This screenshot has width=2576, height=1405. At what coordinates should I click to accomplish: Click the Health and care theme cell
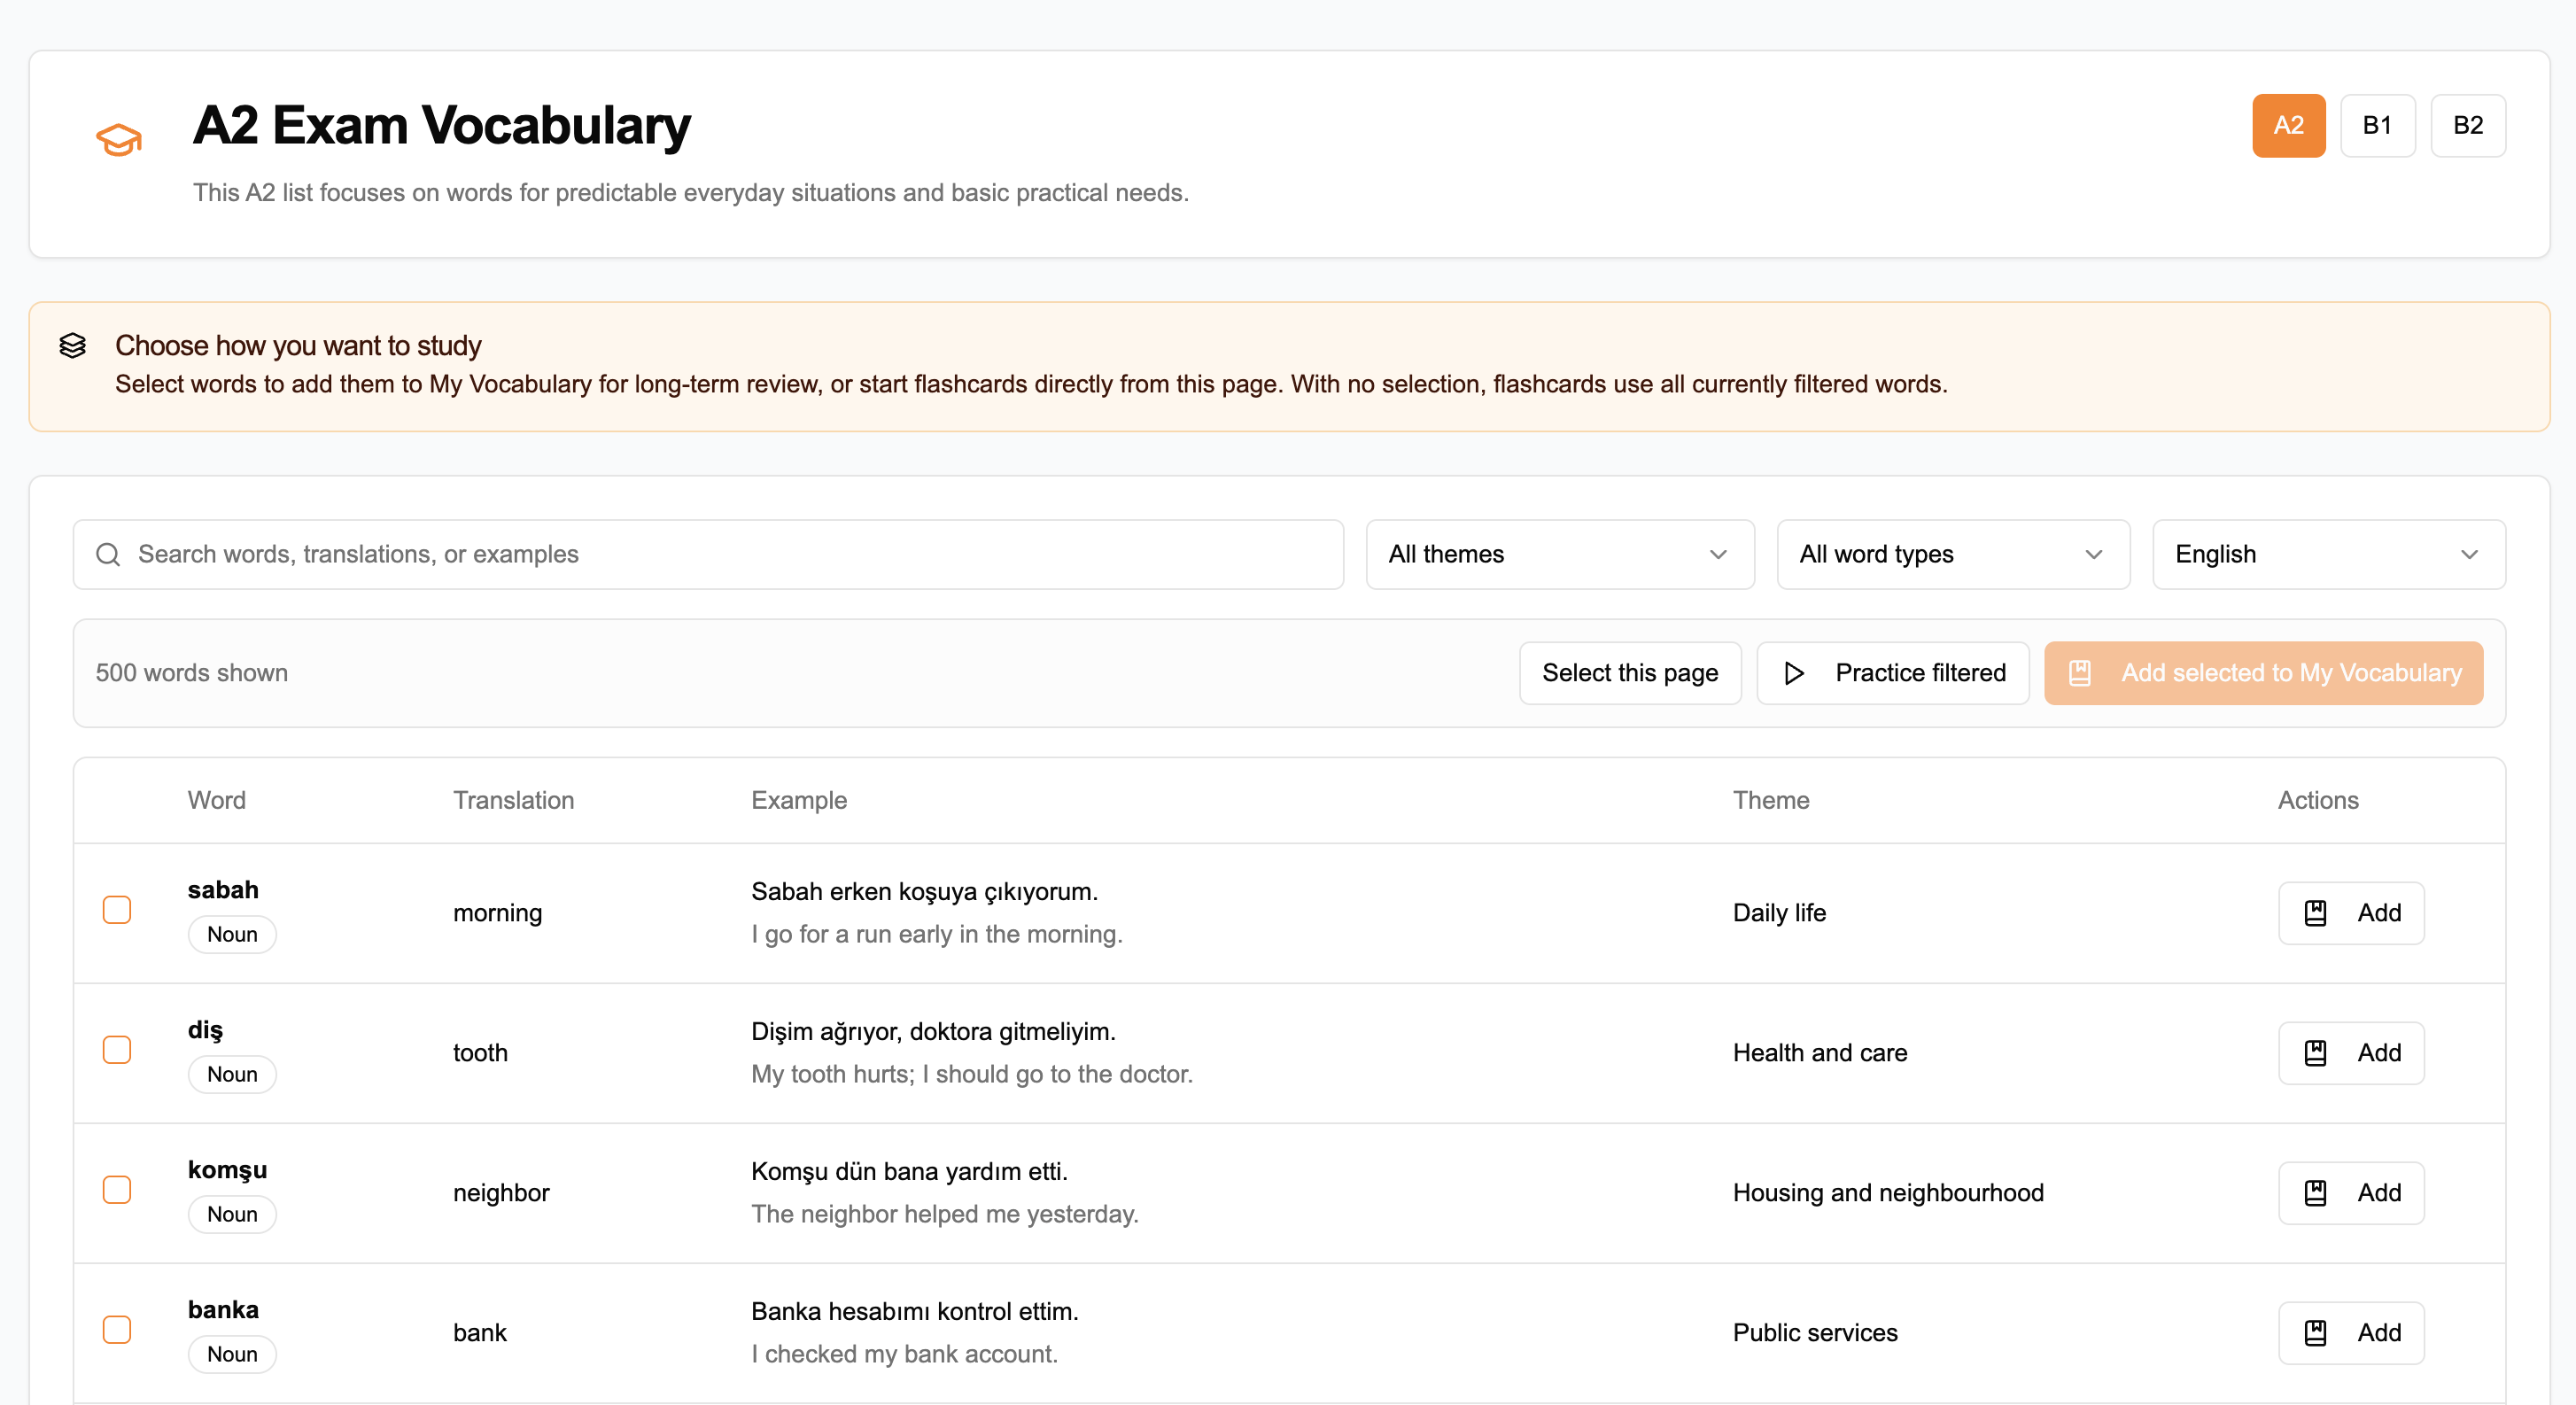click(x=1820, y=1053)
